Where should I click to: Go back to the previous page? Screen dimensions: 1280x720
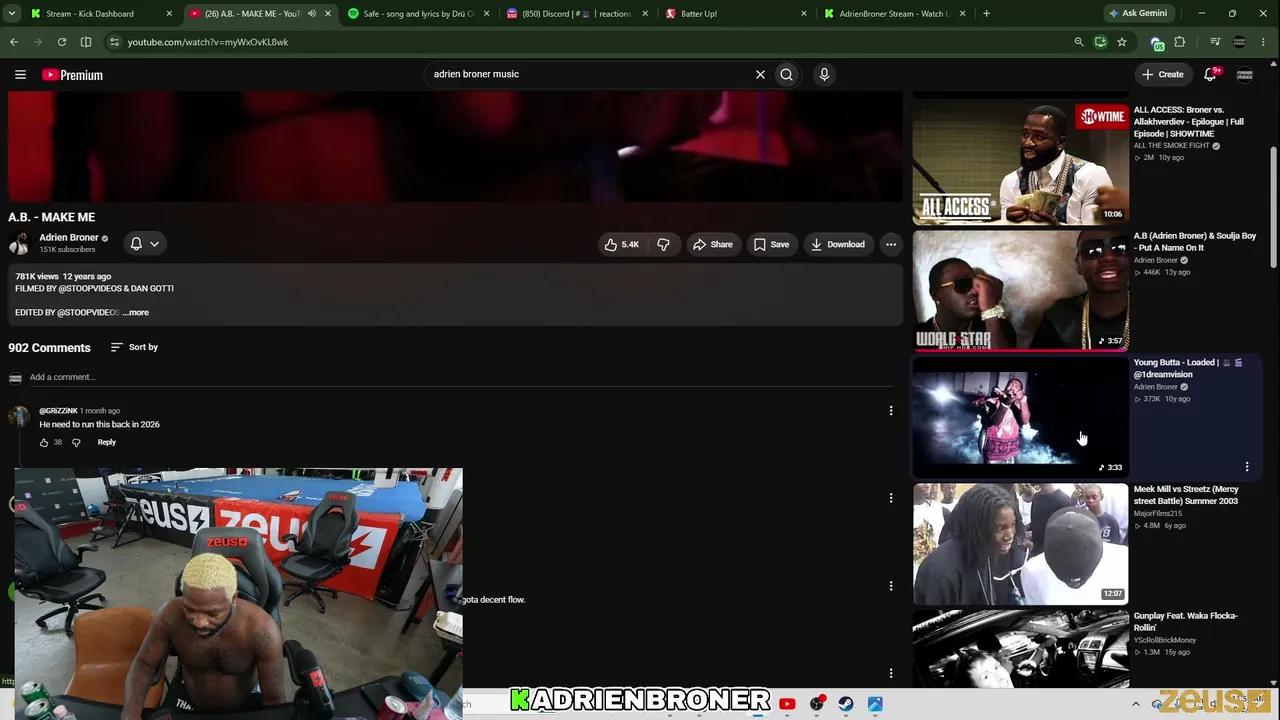(14, 42)
